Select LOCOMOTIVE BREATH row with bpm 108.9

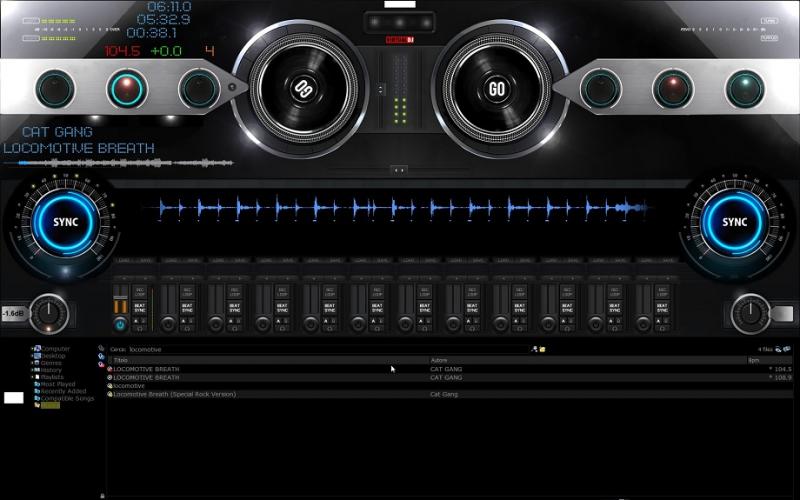coord(449,378)
